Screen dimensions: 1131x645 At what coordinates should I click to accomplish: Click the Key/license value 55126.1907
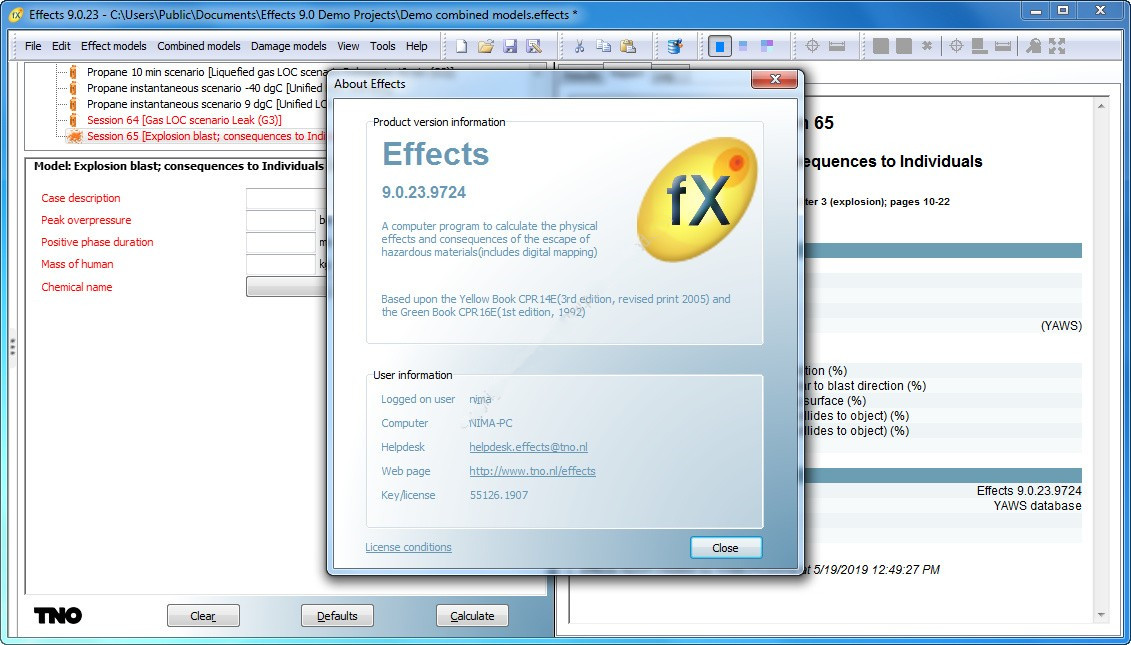point(498,495)
